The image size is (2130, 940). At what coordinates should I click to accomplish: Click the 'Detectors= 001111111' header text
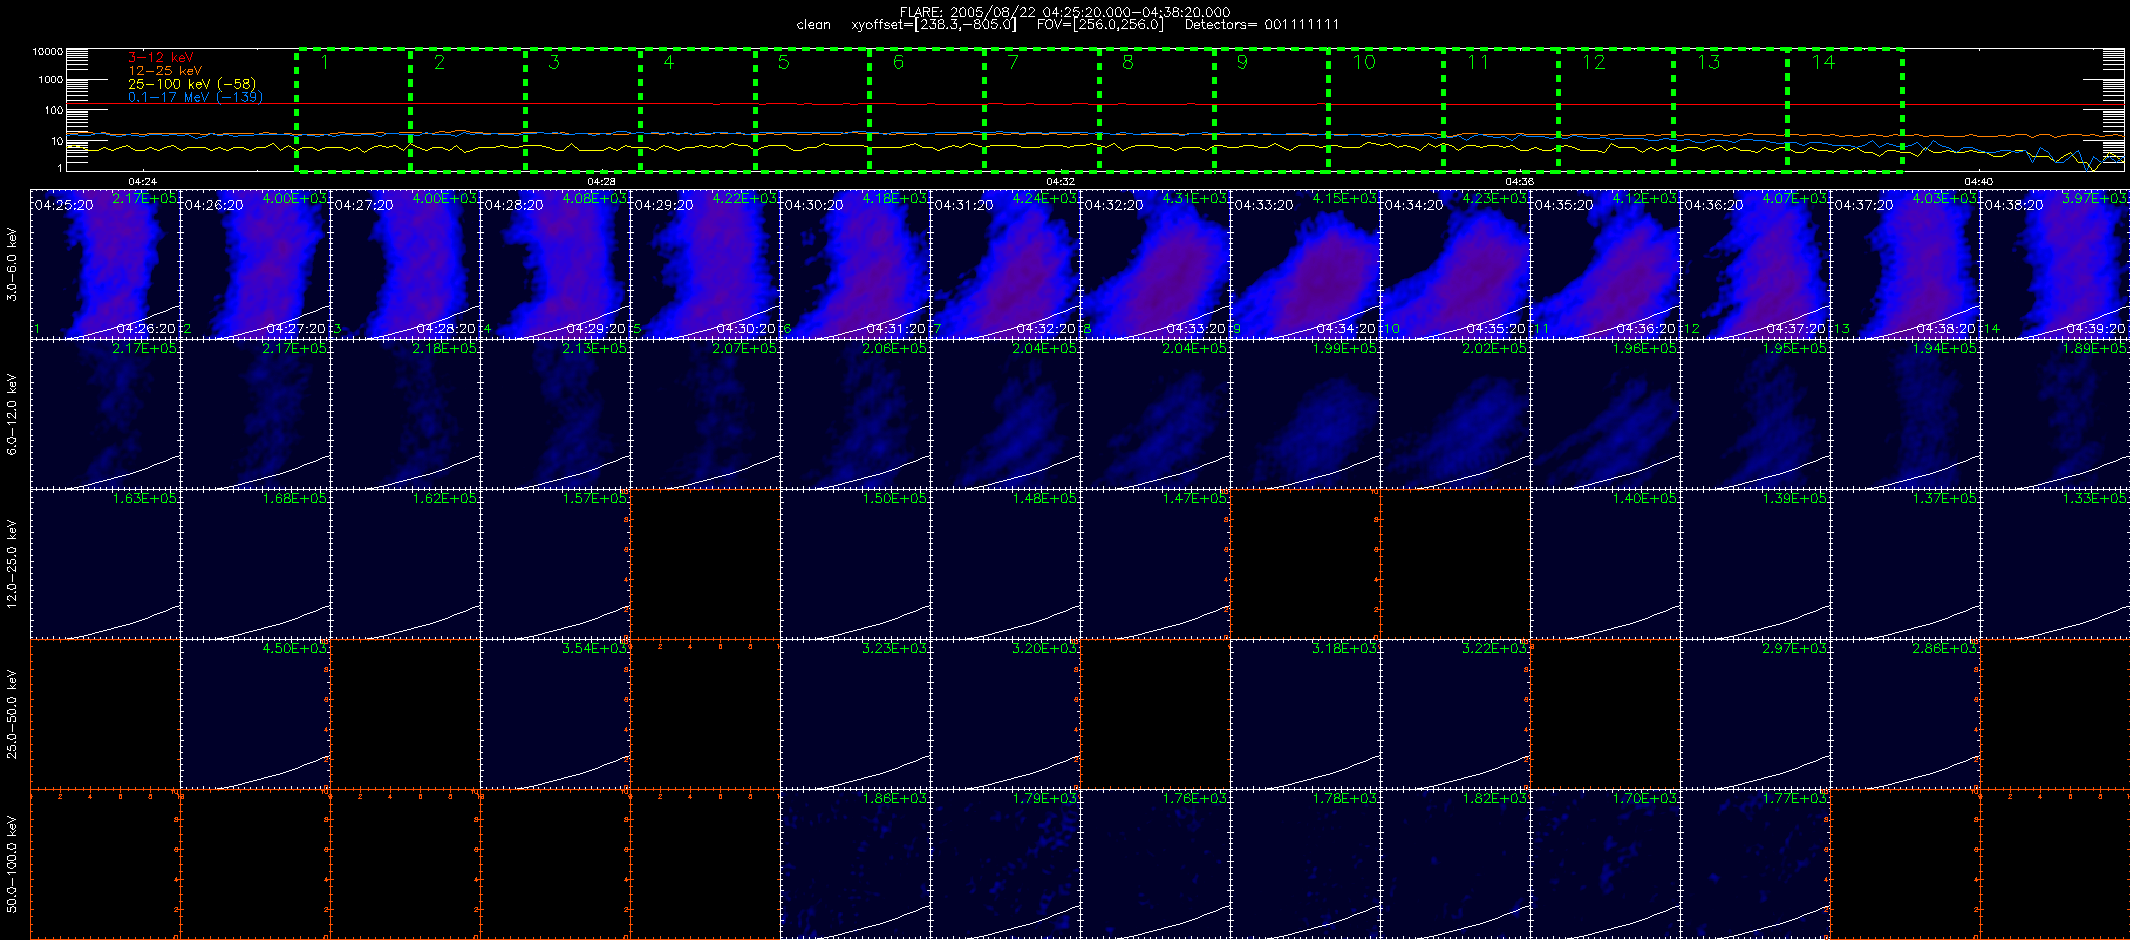(1262, 24)
